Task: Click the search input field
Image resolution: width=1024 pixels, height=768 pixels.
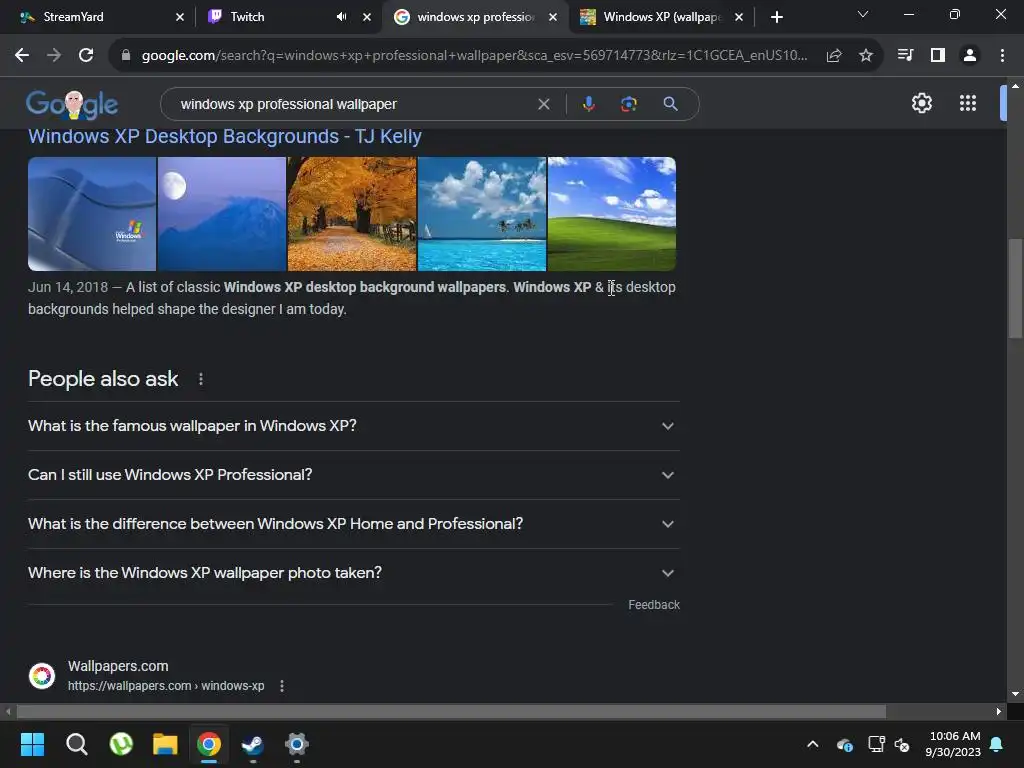Action: pyautogui.click(x=353, y=104)
